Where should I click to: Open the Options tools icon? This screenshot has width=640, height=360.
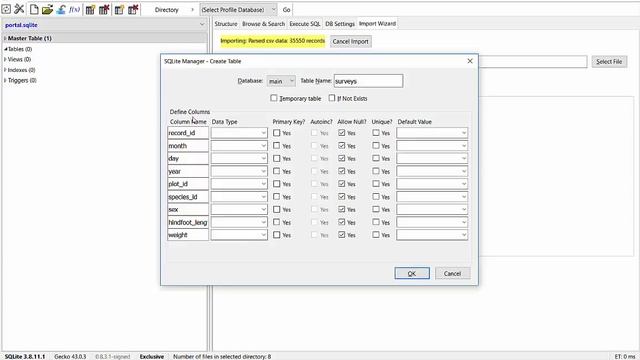tap(19, 9)
